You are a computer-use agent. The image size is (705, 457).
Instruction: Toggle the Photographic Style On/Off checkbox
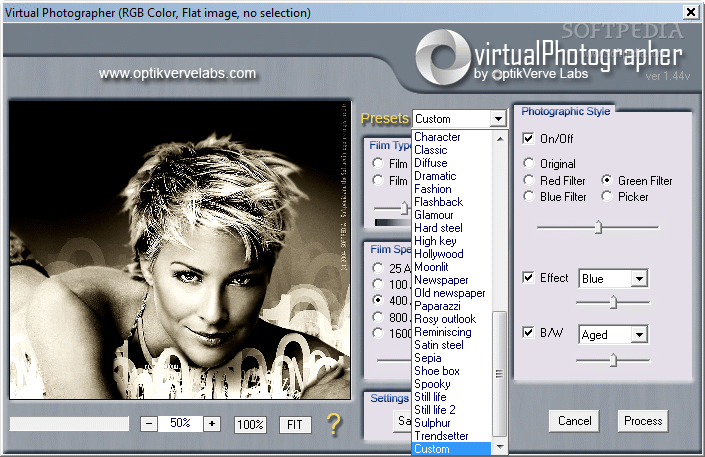528,138
